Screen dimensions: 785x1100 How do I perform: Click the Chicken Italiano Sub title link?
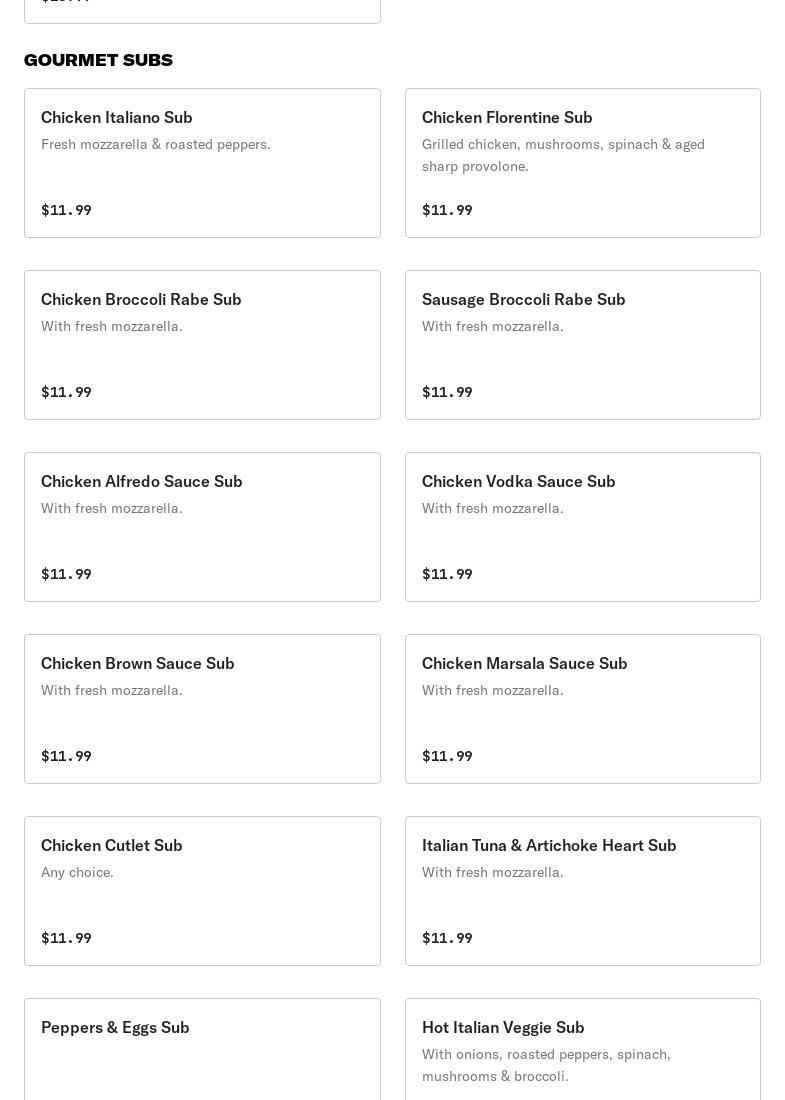pos(116,117)
